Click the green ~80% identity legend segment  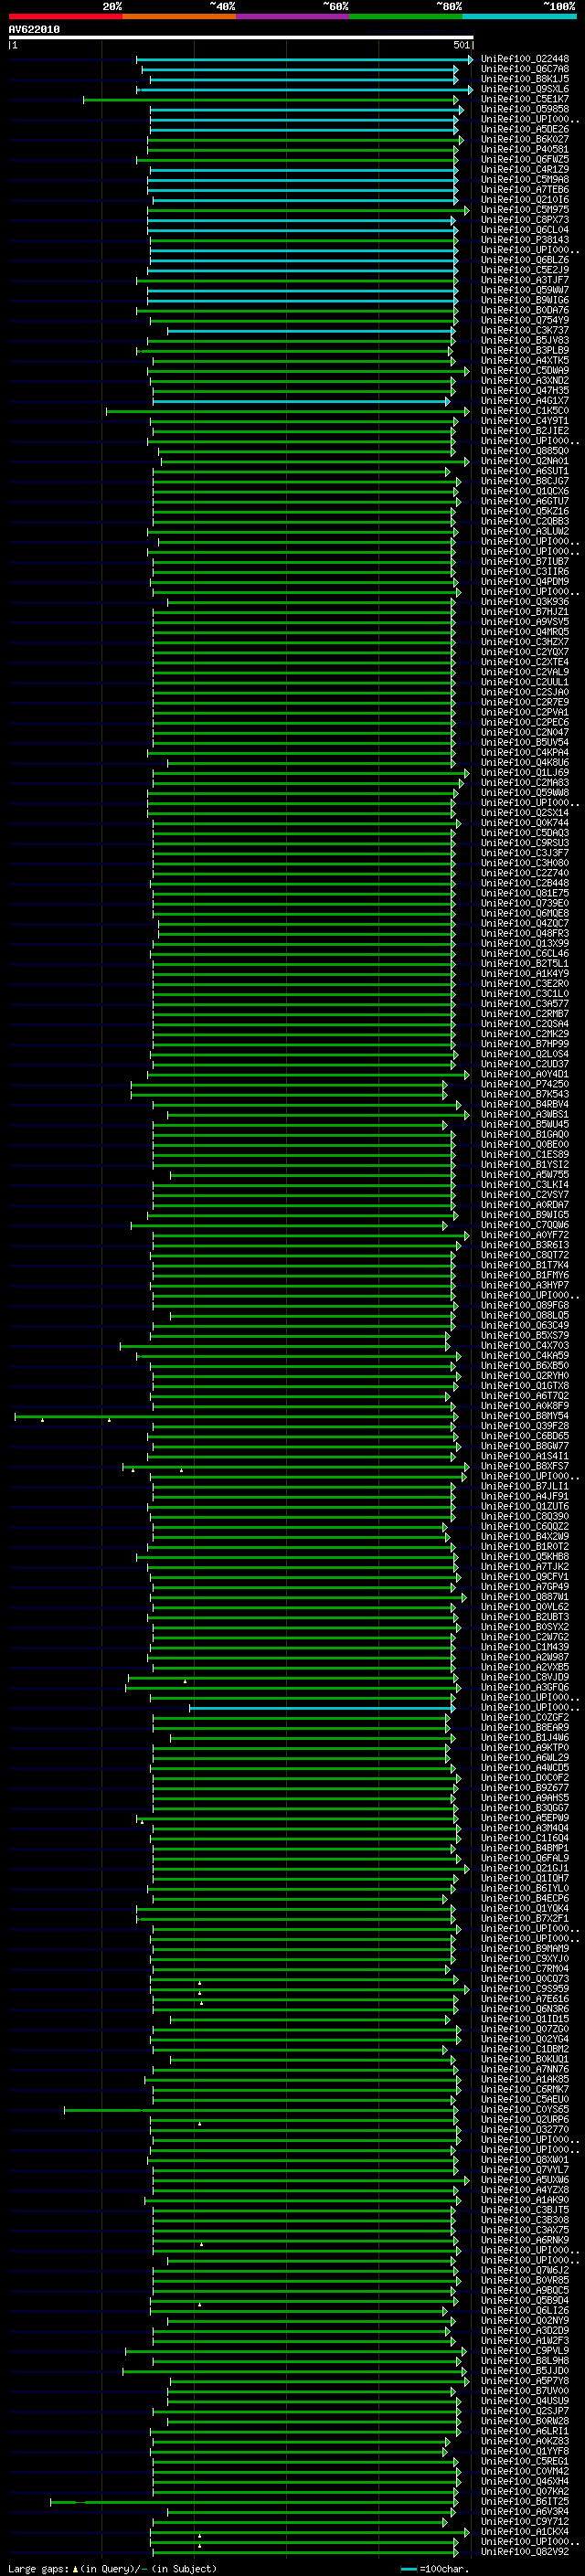[406, 16]
